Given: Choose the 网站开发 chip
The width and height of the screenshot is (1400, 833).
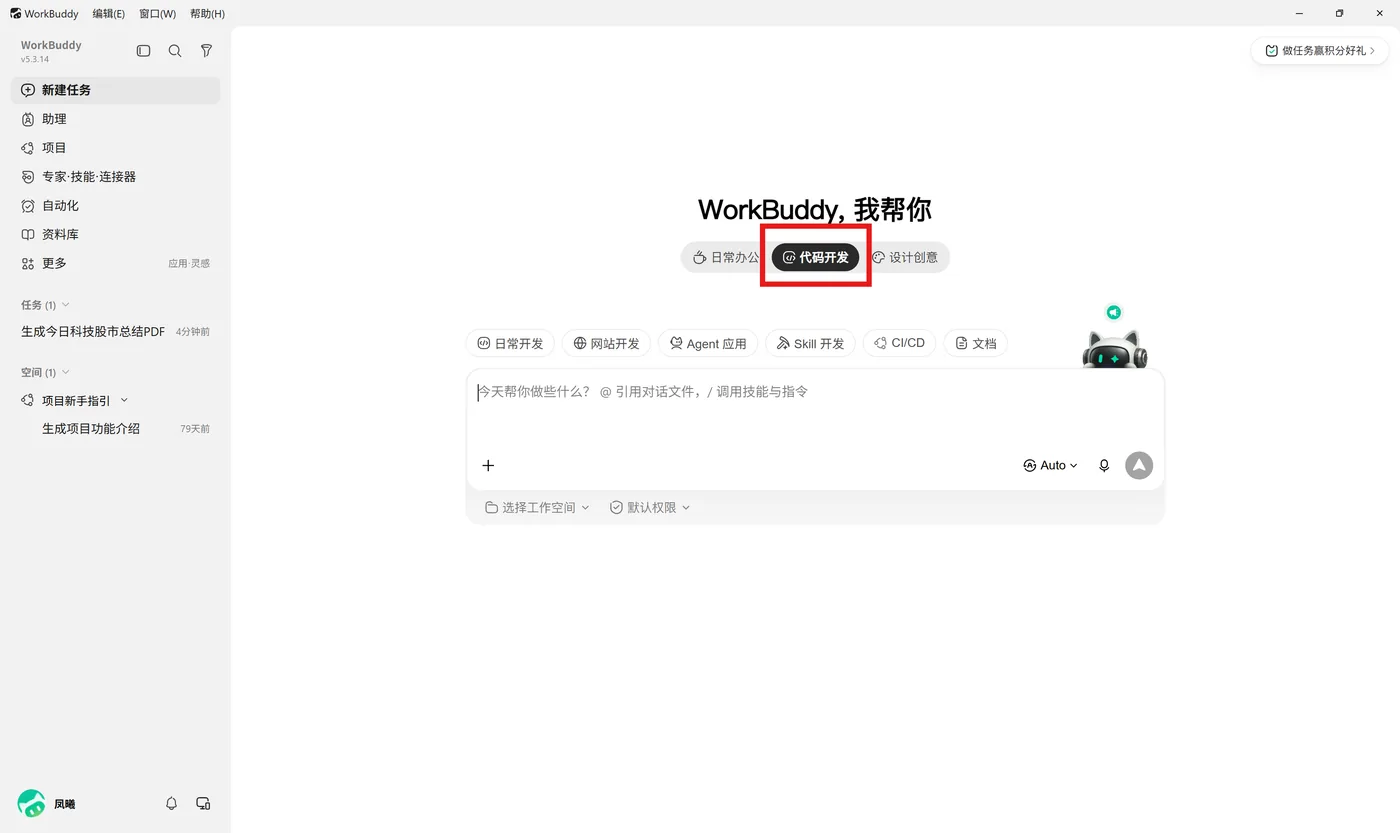Looking at the screenshot, I should pos(606,343).
